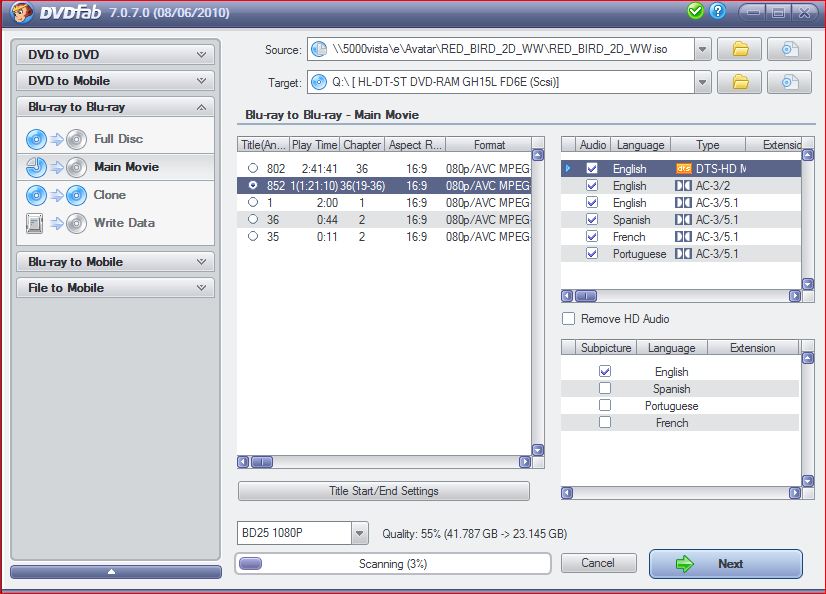Open the BD25 1080P output size dropdown
826x594 pixels.
pos(359,534)
